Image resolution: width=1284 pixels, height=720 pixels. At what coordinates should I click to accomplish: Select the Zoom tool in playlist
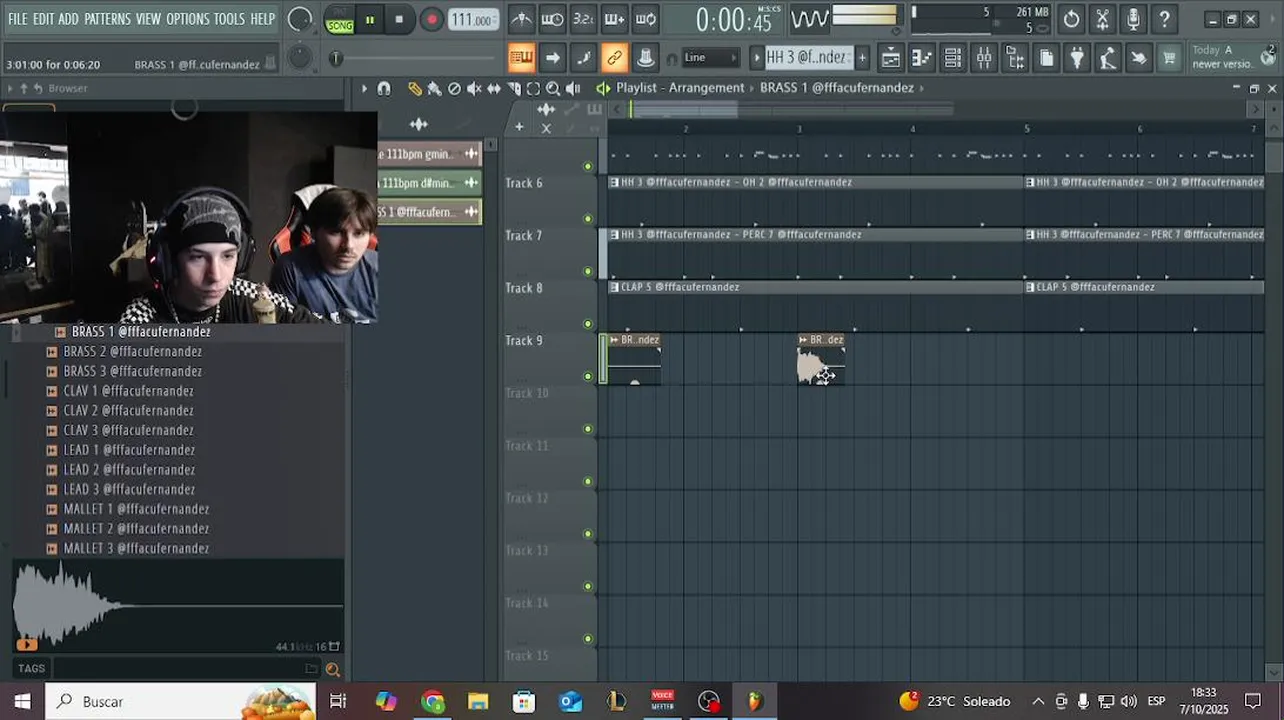click(553, 88)
